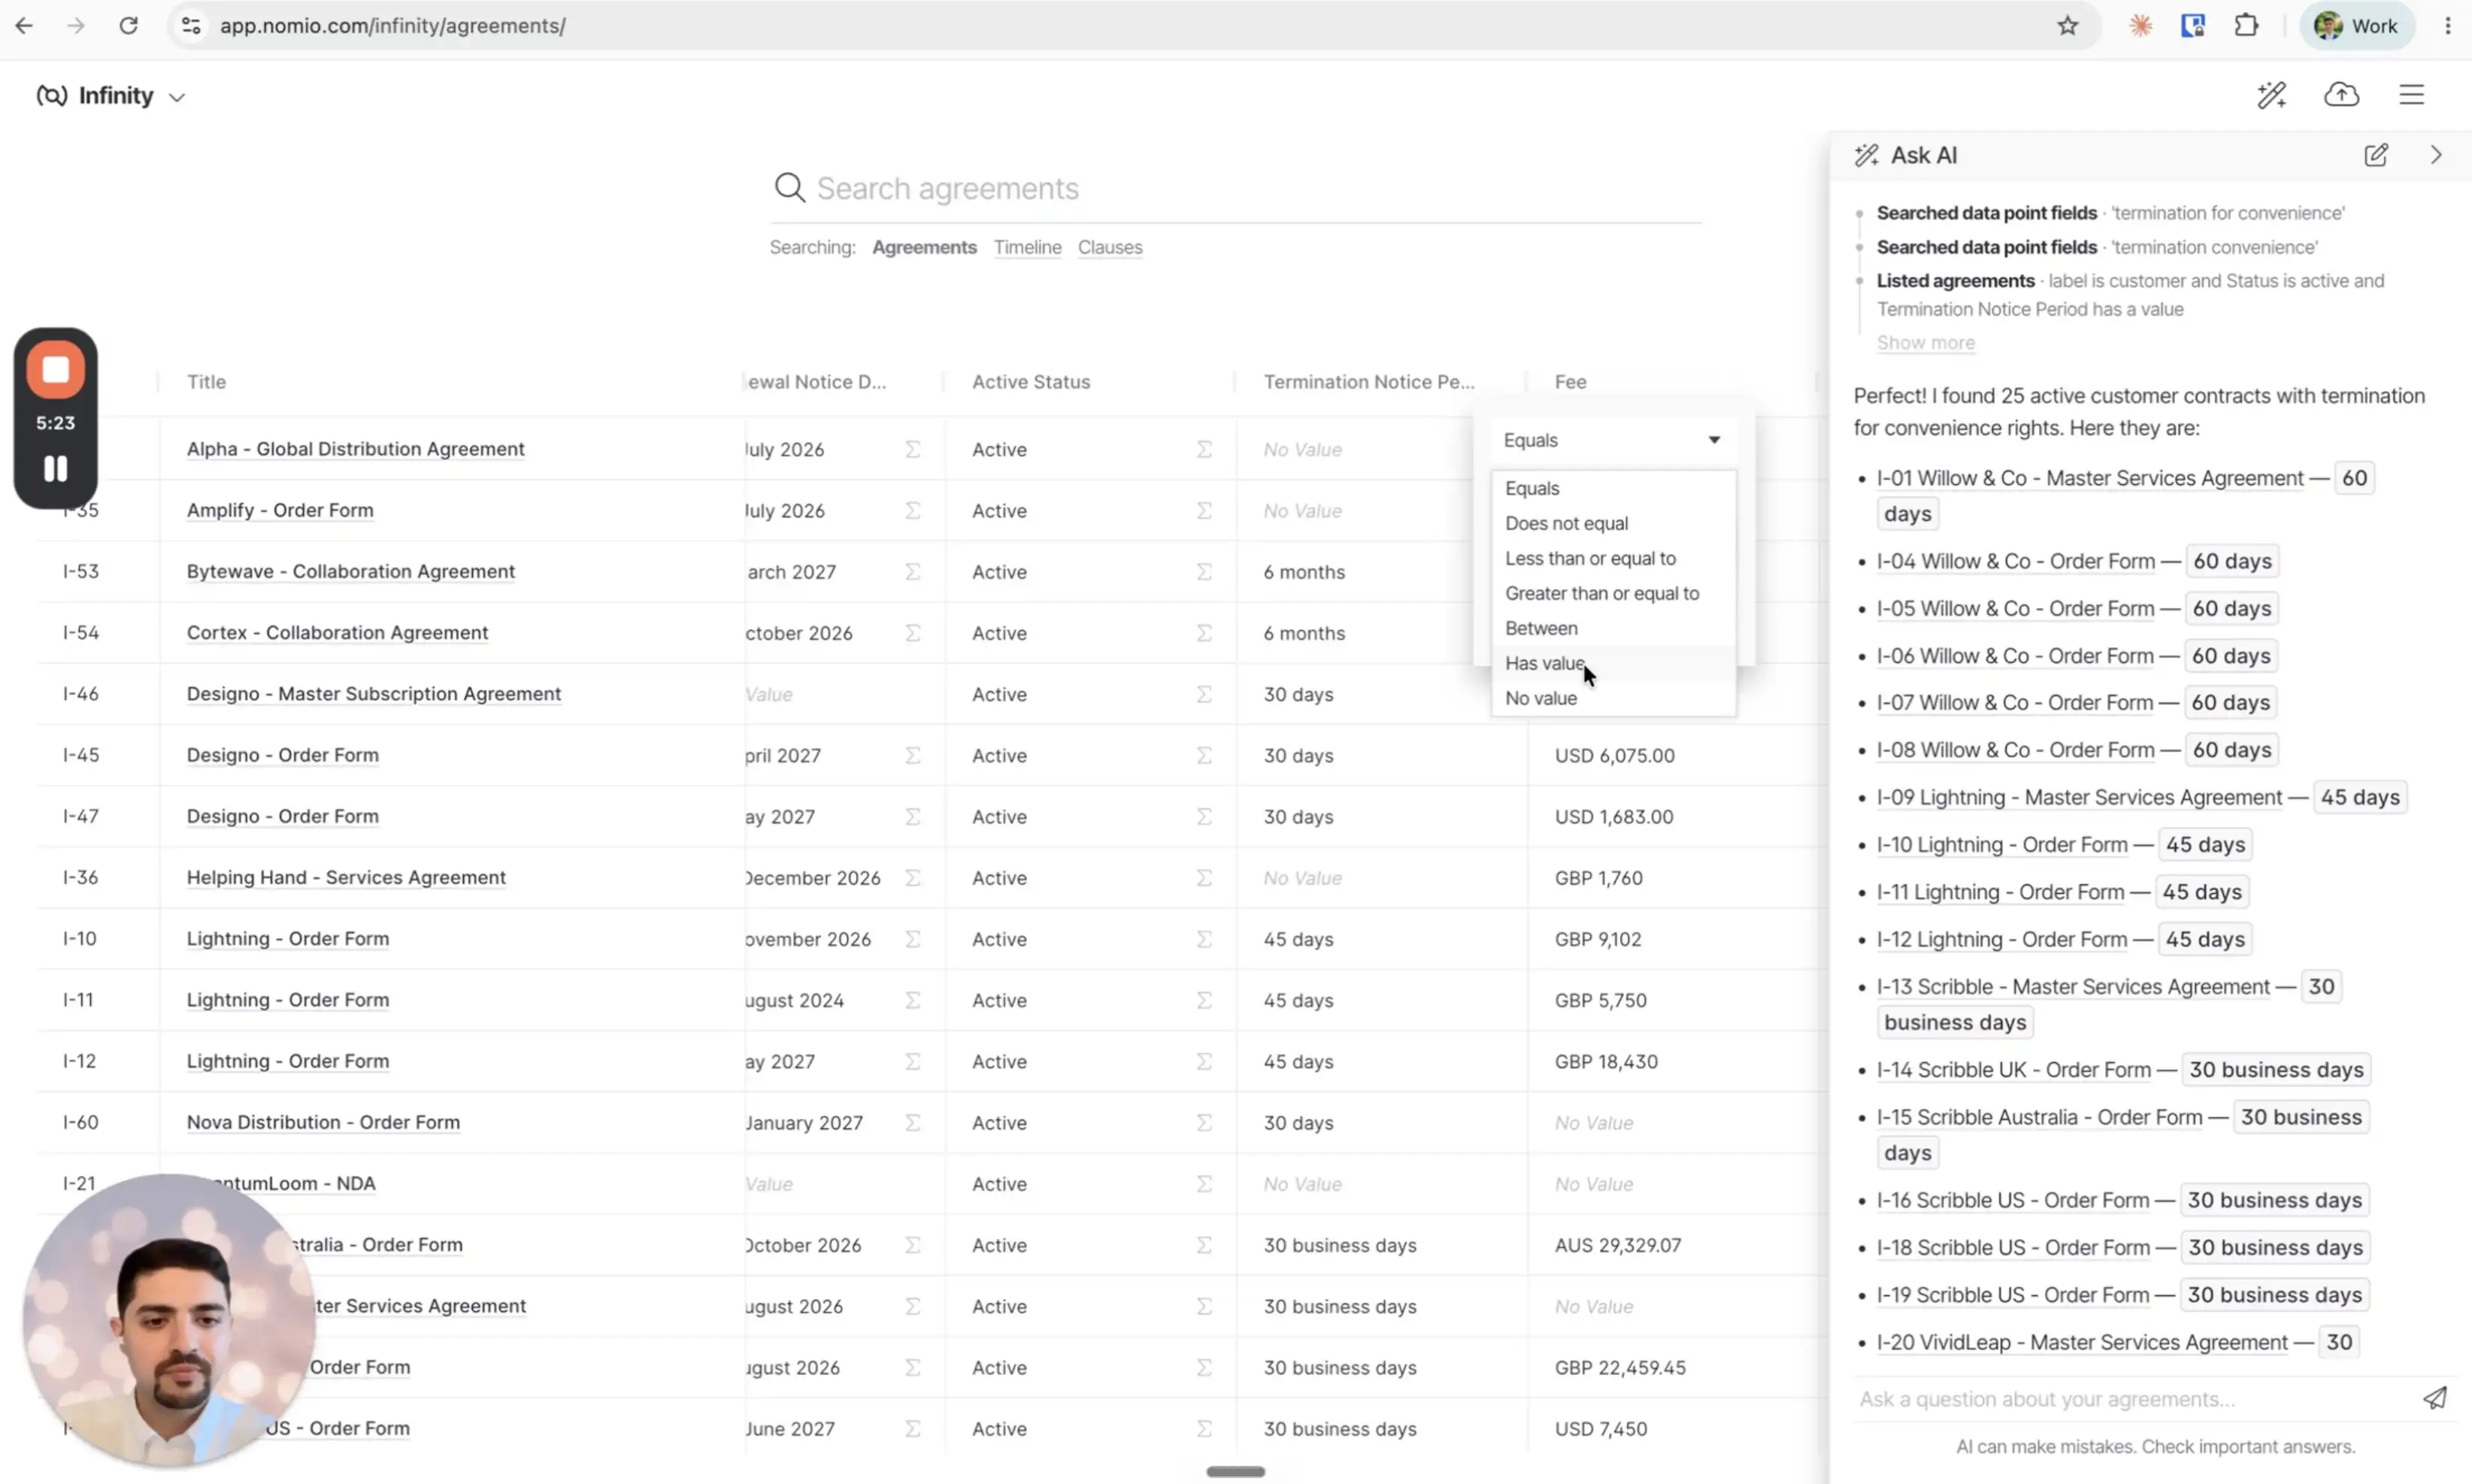2472x1484 pixels.
Task: Expand Show more in AI steps
Action: 1925,343
